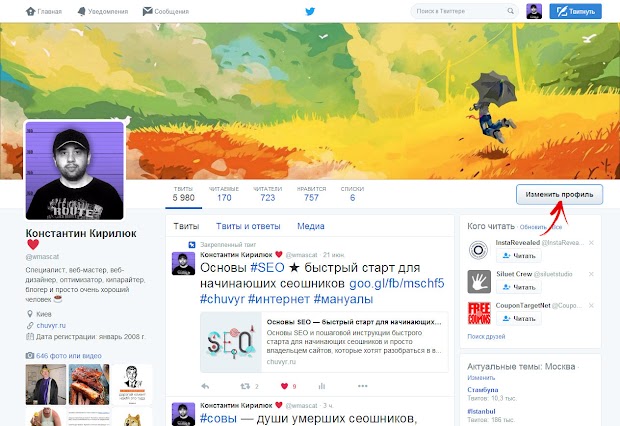Click the #chuvyr hashtag
The height and width of the screenshot is (426, 620).
click(x=222, y=299)
